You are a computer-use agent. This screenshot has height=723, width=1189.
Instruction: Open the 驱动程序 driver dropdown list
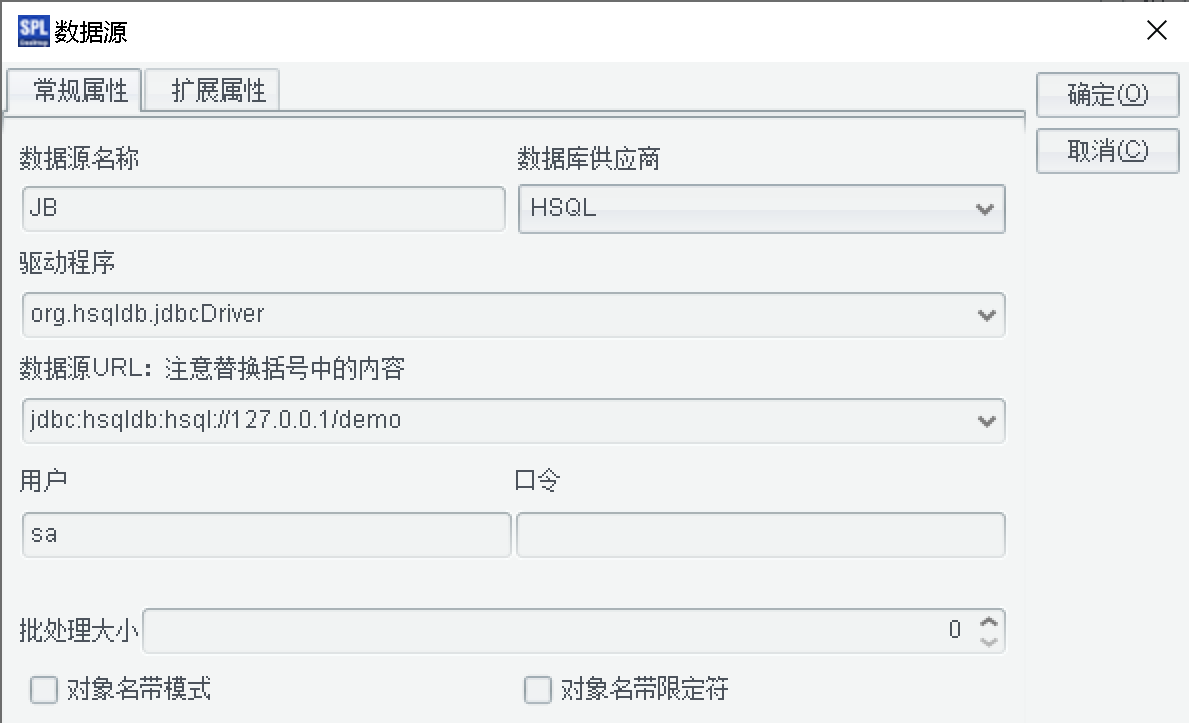(985, 315)
